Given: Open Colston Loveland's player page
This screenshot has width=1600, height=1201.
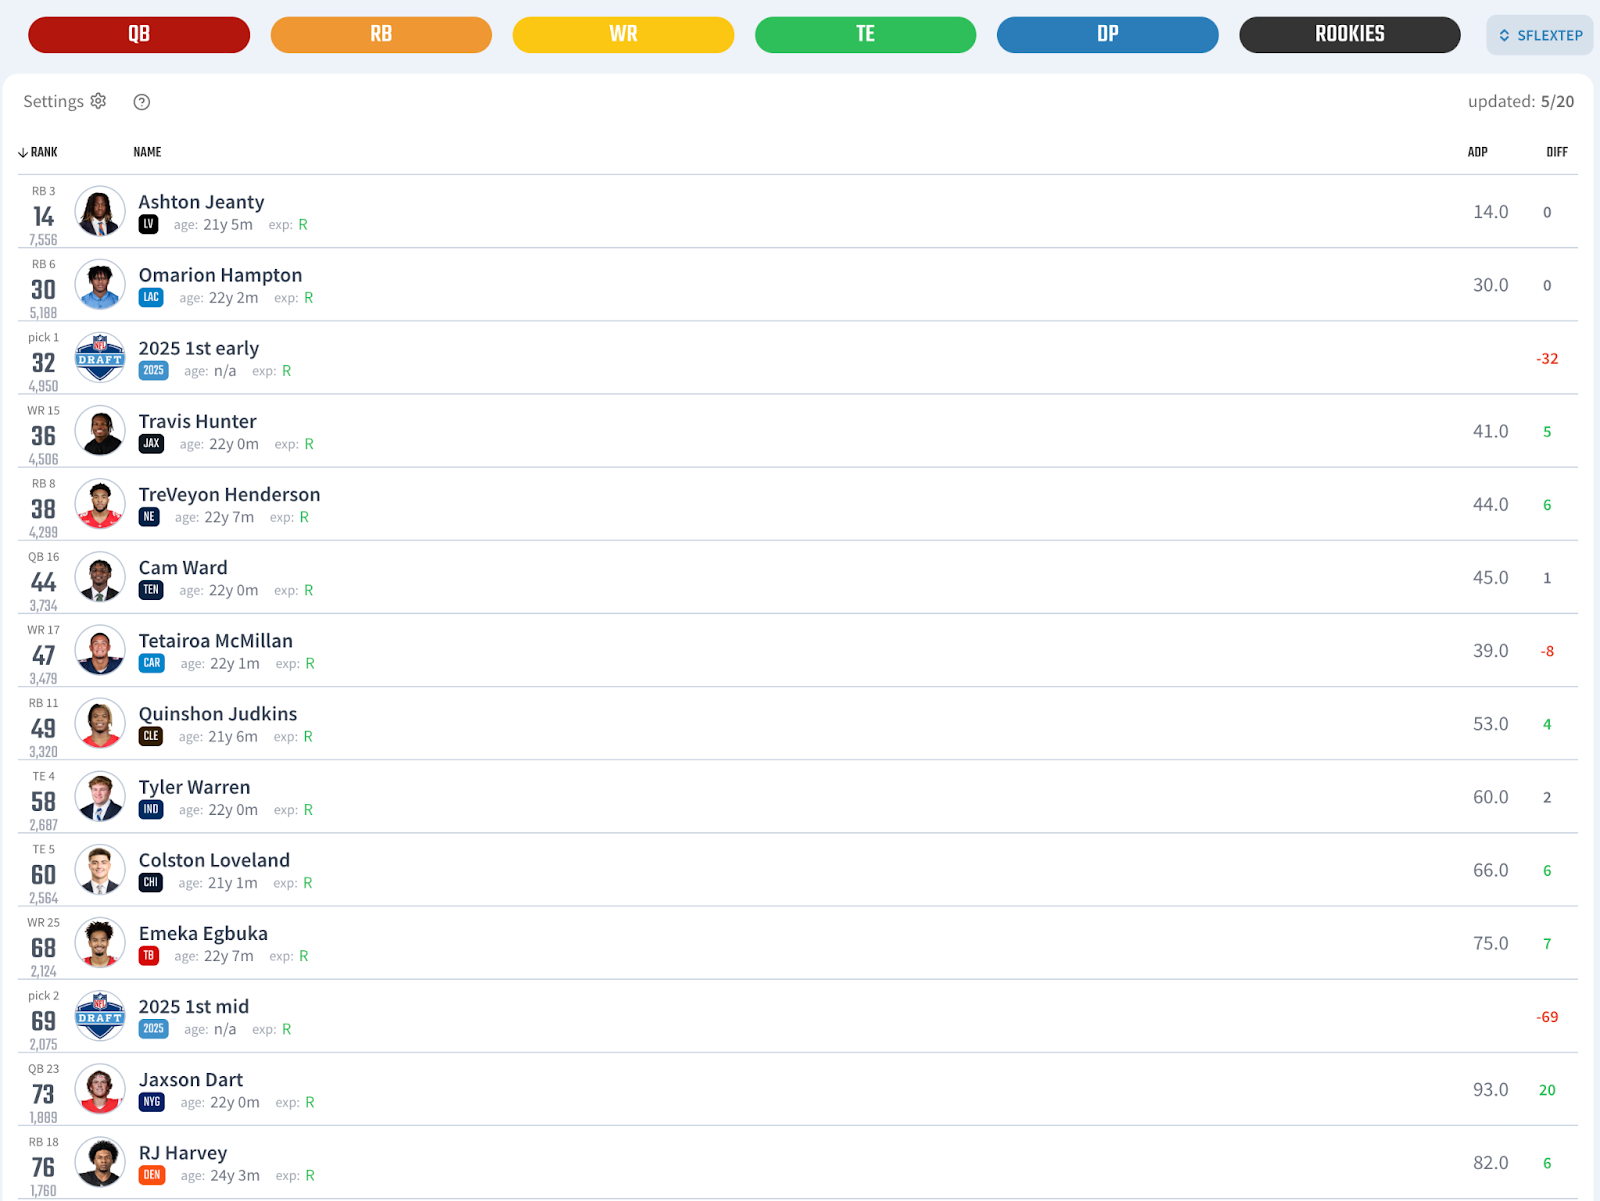Looking at the screenshot, I should tap(214, 860).
